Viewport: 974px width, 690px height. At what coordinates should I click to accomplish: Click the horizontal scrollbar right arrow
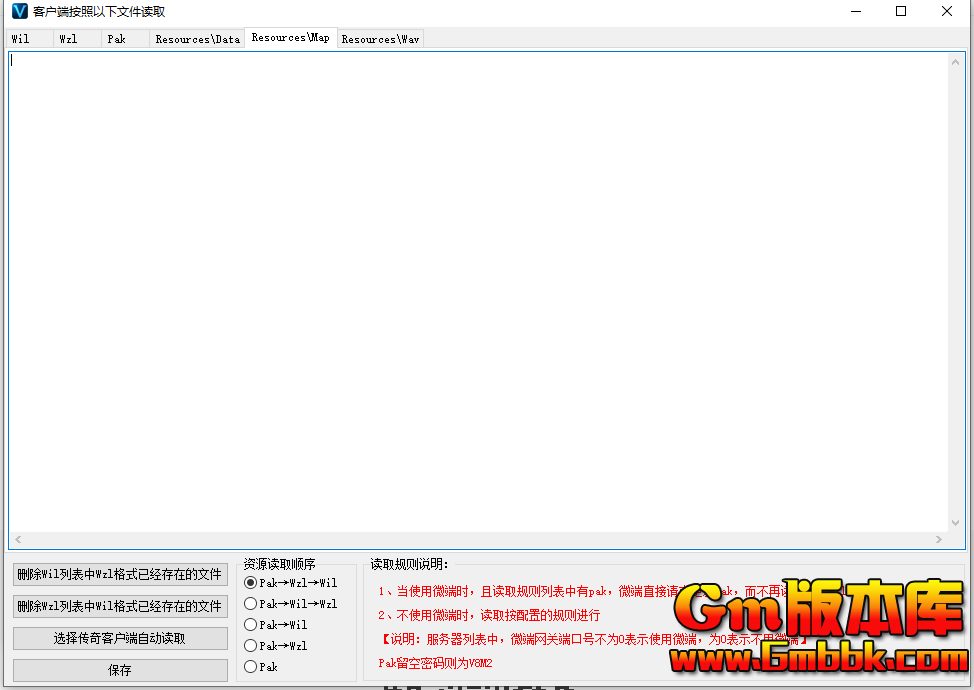pos(938,540)
